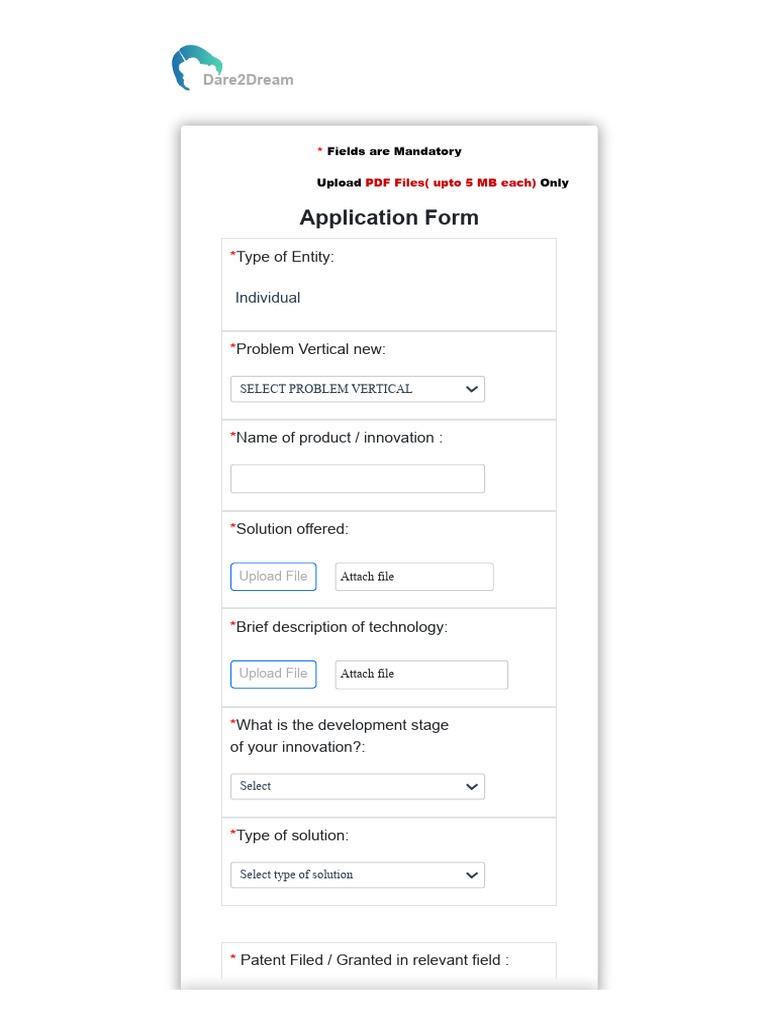Click the Upload PDF Files size notice
The height and width of the screenshot is (1024, 768).
(x=443, y=183)
